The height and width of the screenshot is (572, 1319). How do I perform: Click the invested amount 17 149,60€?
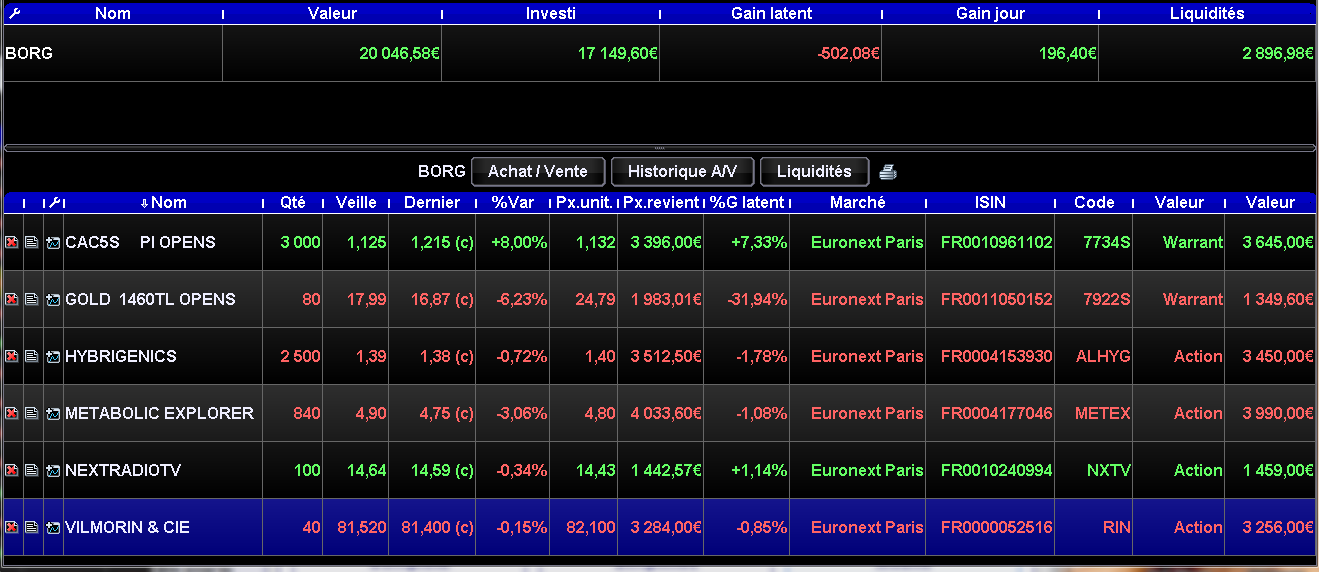[618, 53]
